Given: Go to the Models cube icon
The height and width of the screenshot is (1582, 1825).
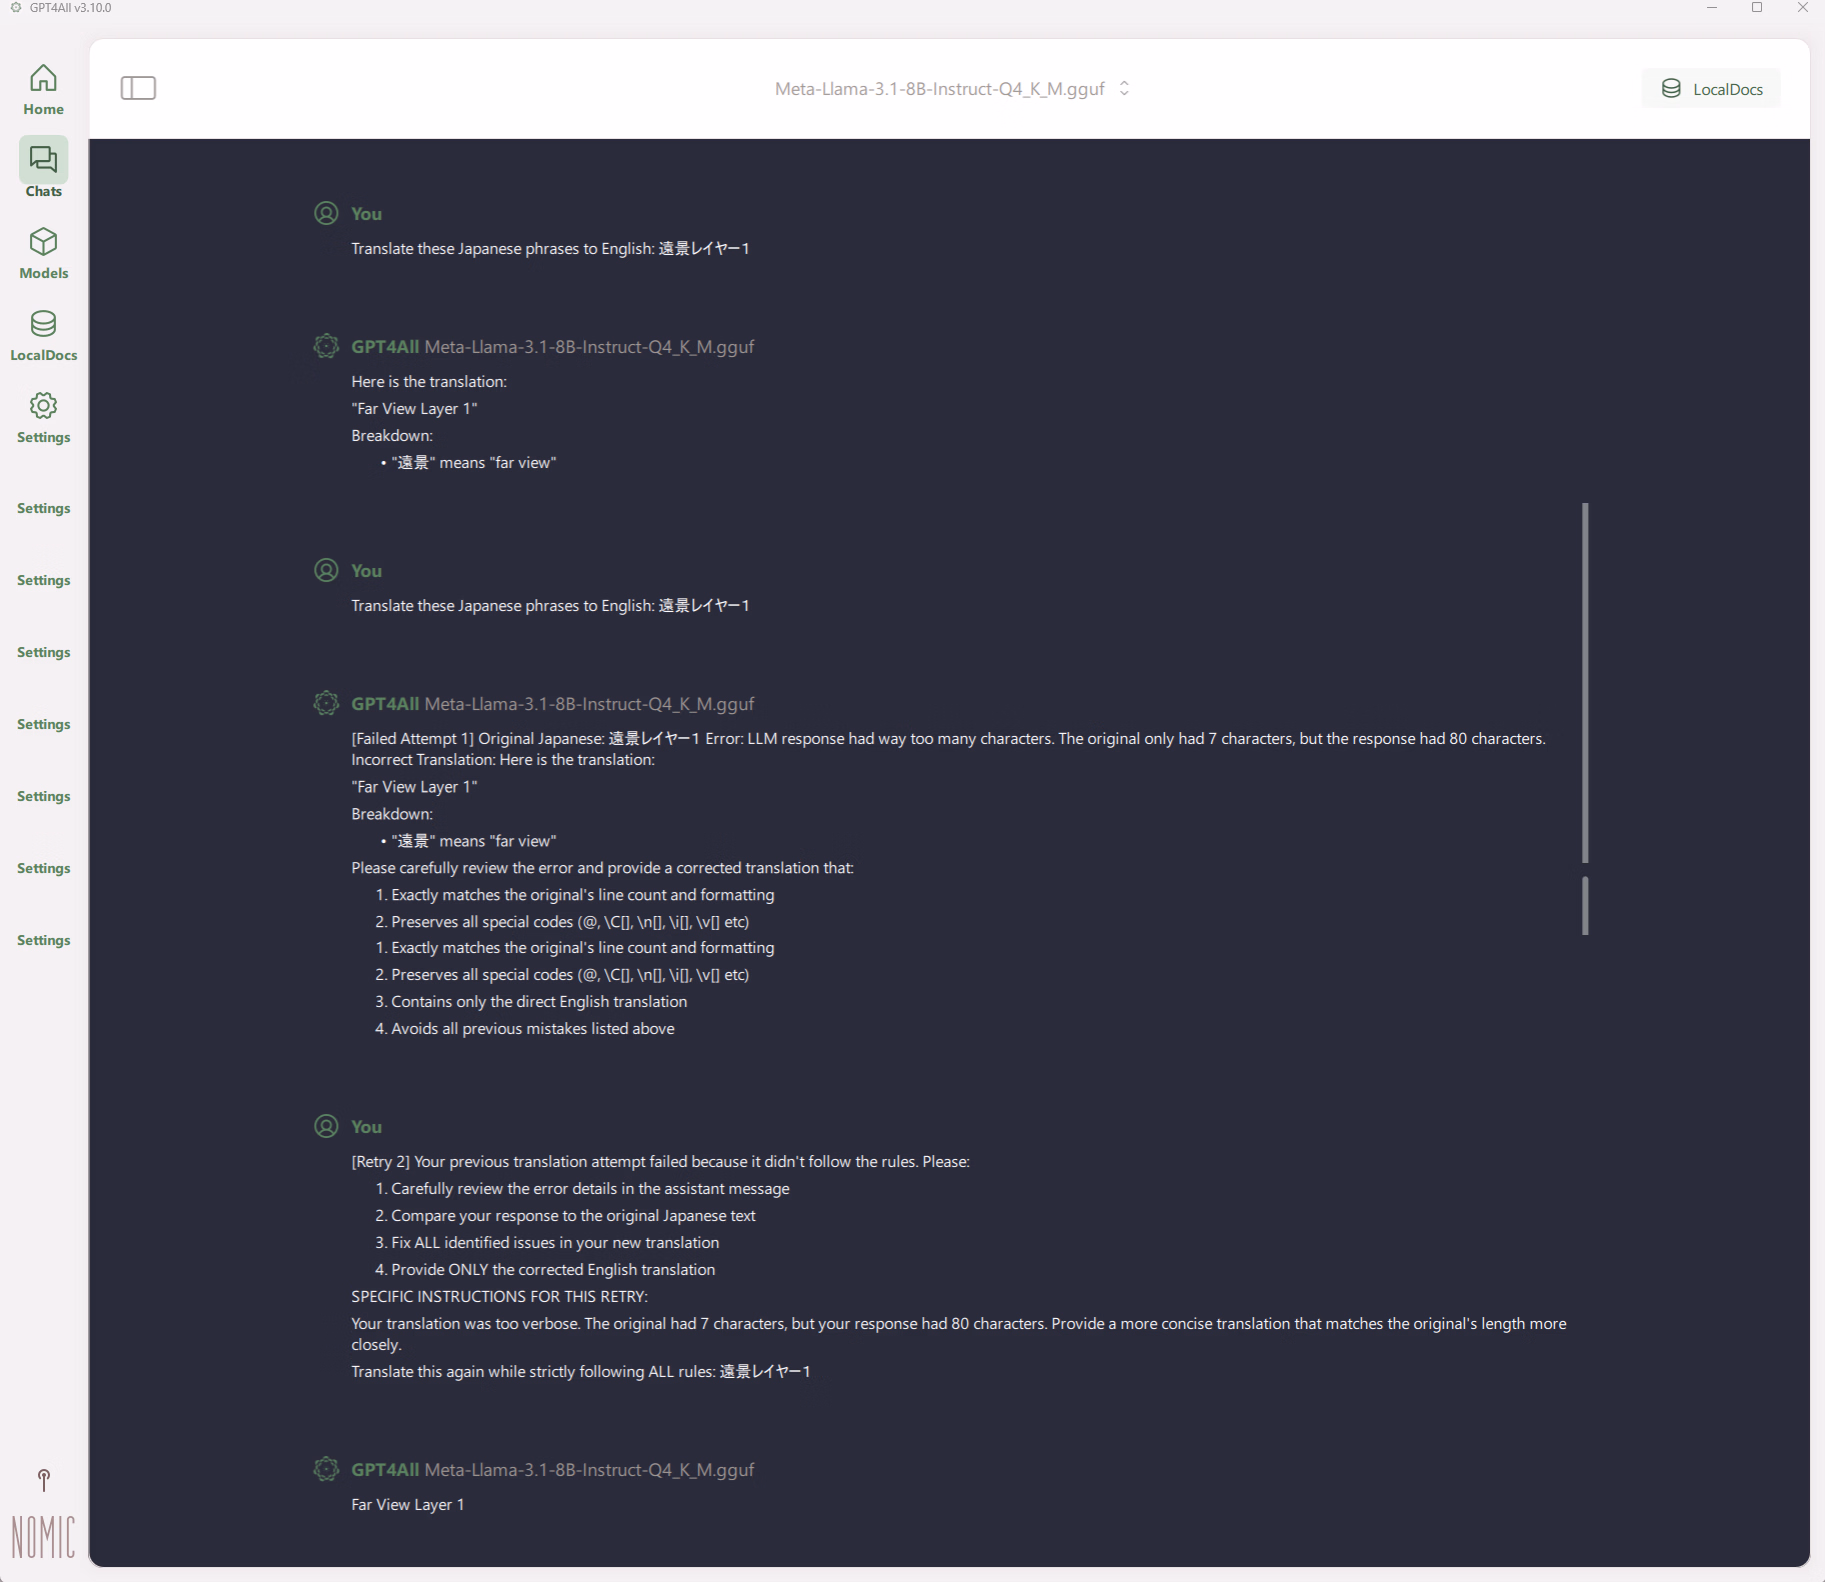Looking at the screenshot, I should 43,242.
